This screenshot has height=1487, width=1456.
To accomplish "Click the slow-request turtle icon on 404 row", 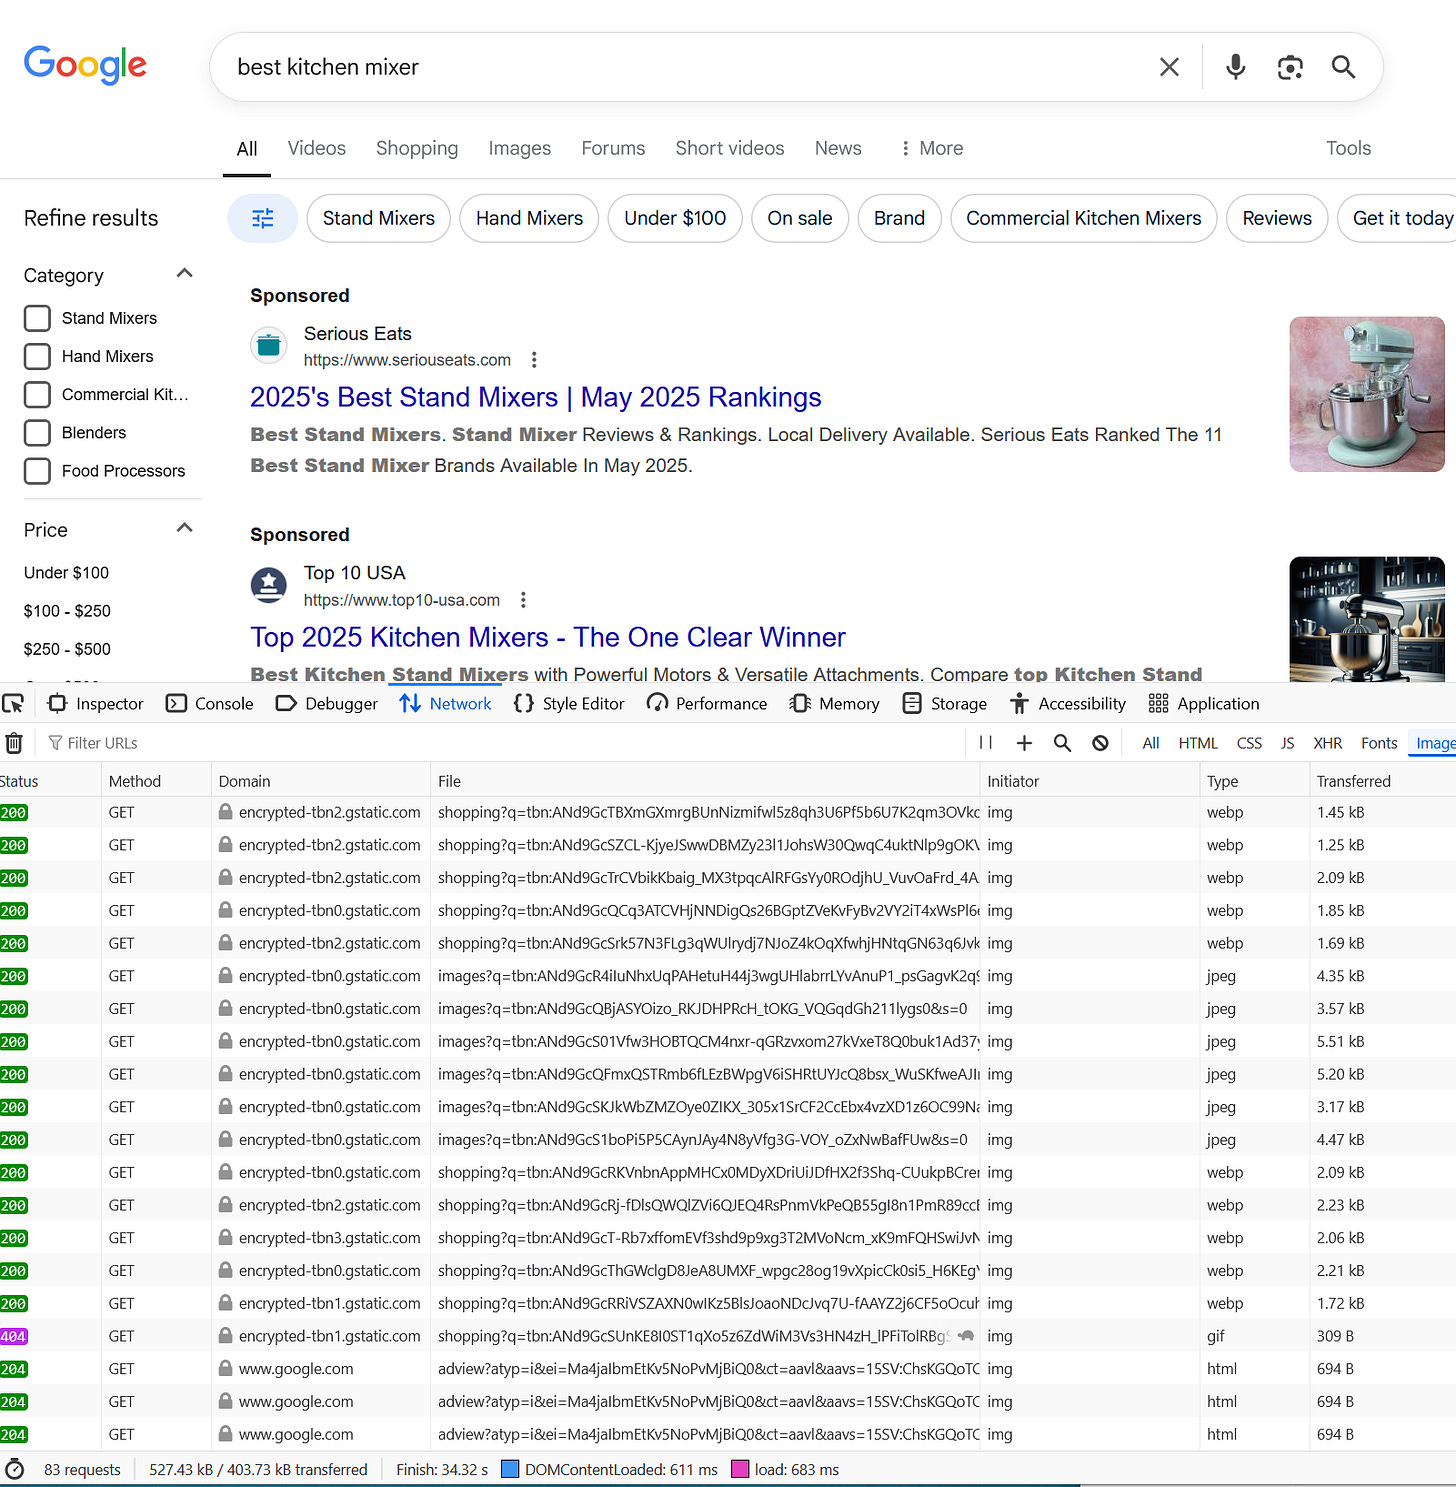I will pyautogui.click(x=966, y=1336).
